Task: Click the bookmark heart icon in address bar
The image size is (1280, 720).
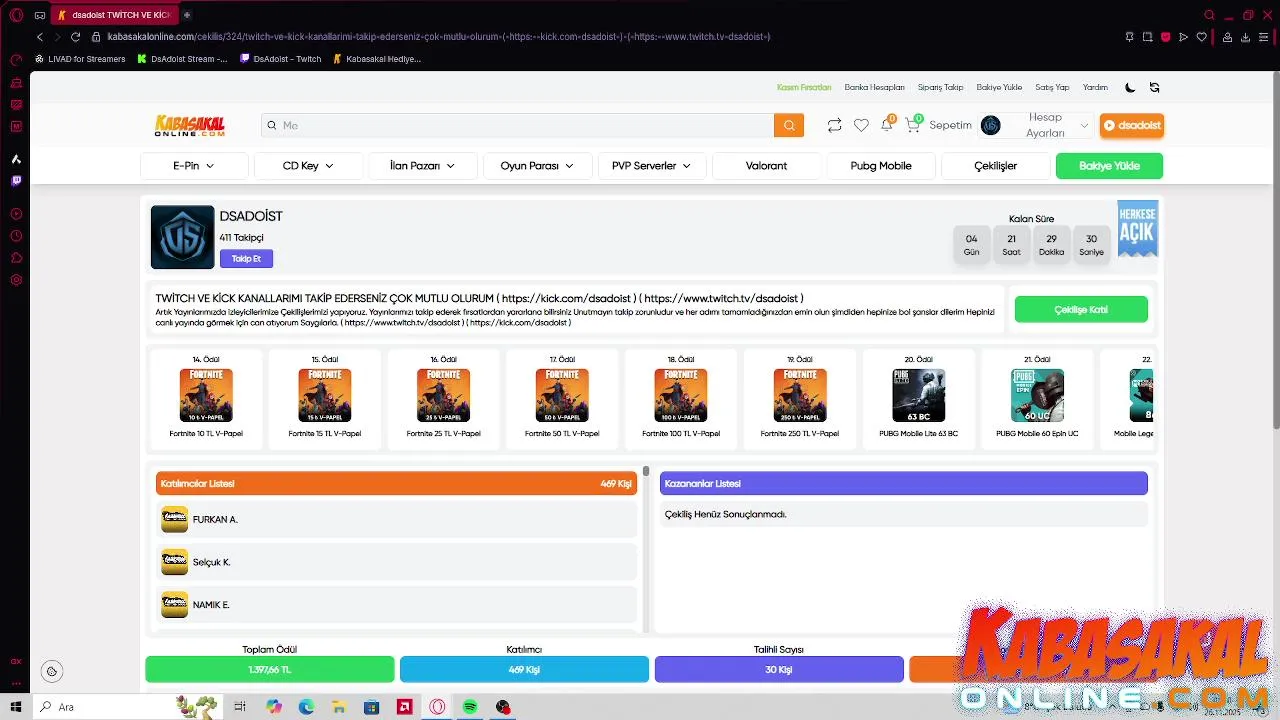Action: coord(1202,37)
